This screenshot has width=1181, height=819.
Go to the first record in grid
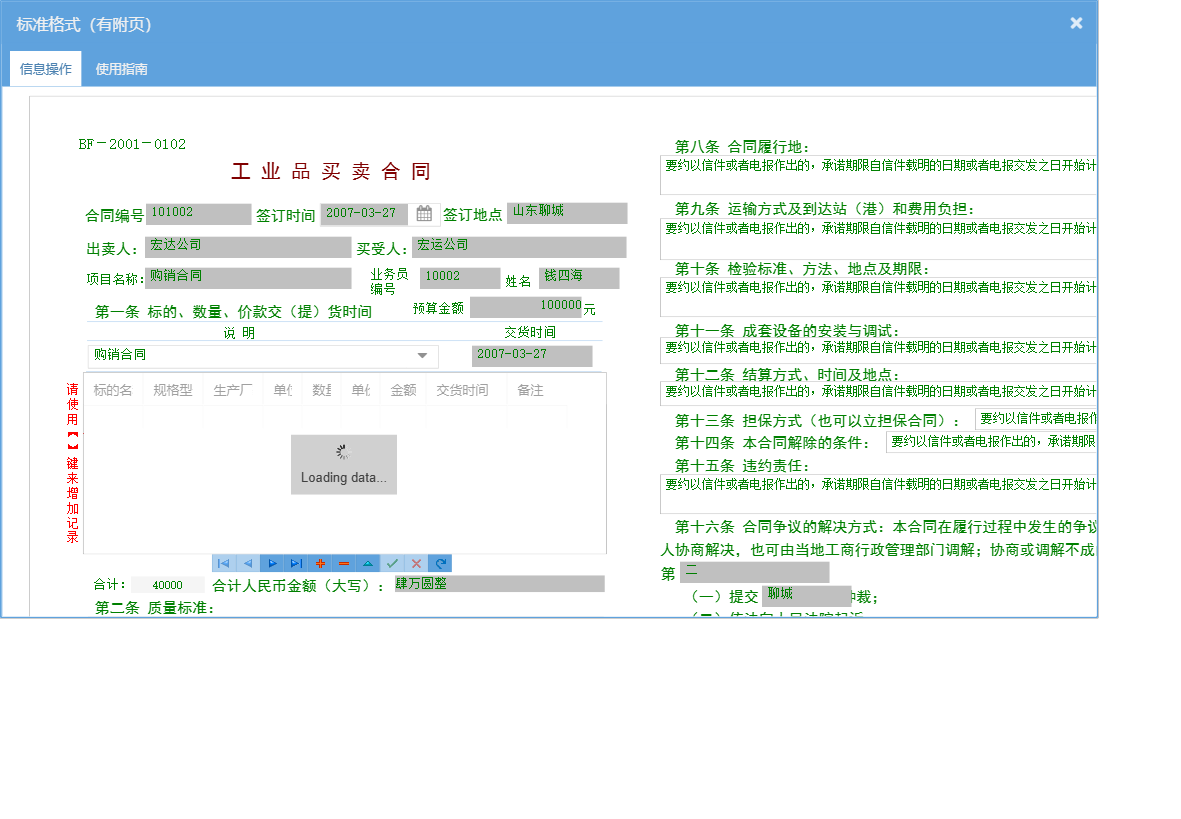click(x=224, y=563)
